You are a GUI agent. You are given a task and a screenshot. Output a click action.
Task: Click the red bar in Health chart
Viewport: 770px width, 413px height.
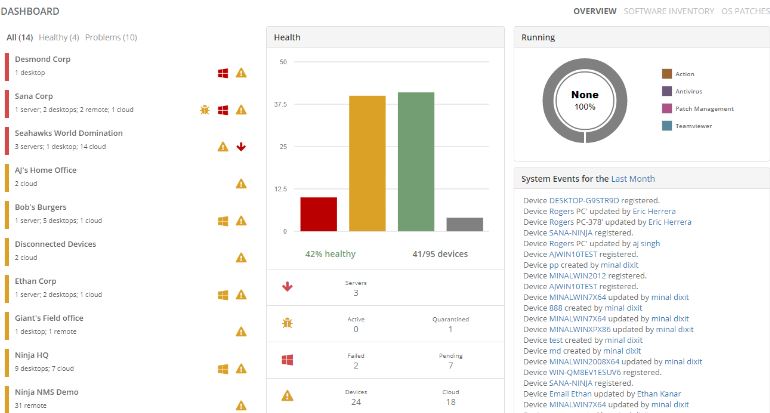pyautogui.click(x=319, y=214)
